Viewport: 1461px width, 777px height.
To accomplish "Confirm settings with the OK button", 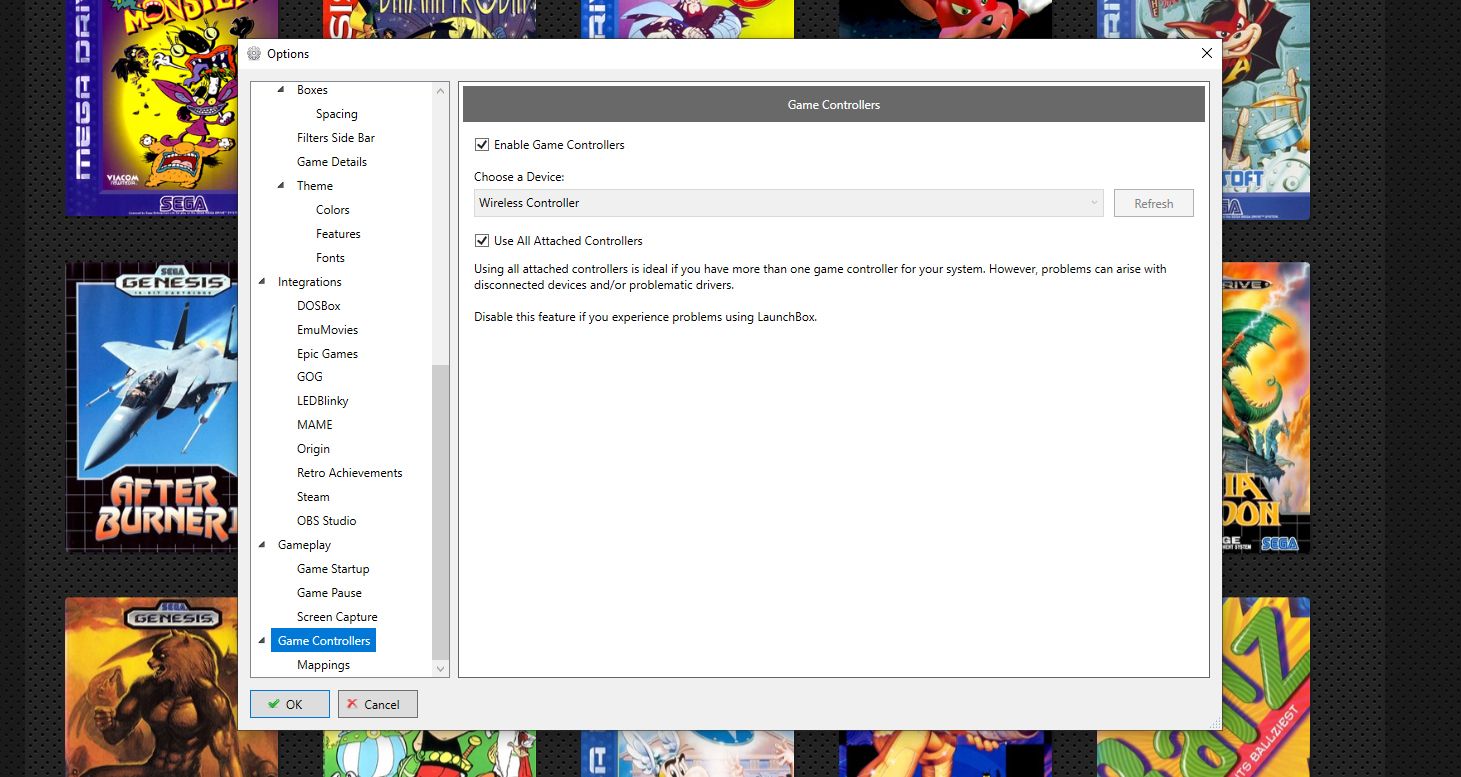I will pos(290,704).
